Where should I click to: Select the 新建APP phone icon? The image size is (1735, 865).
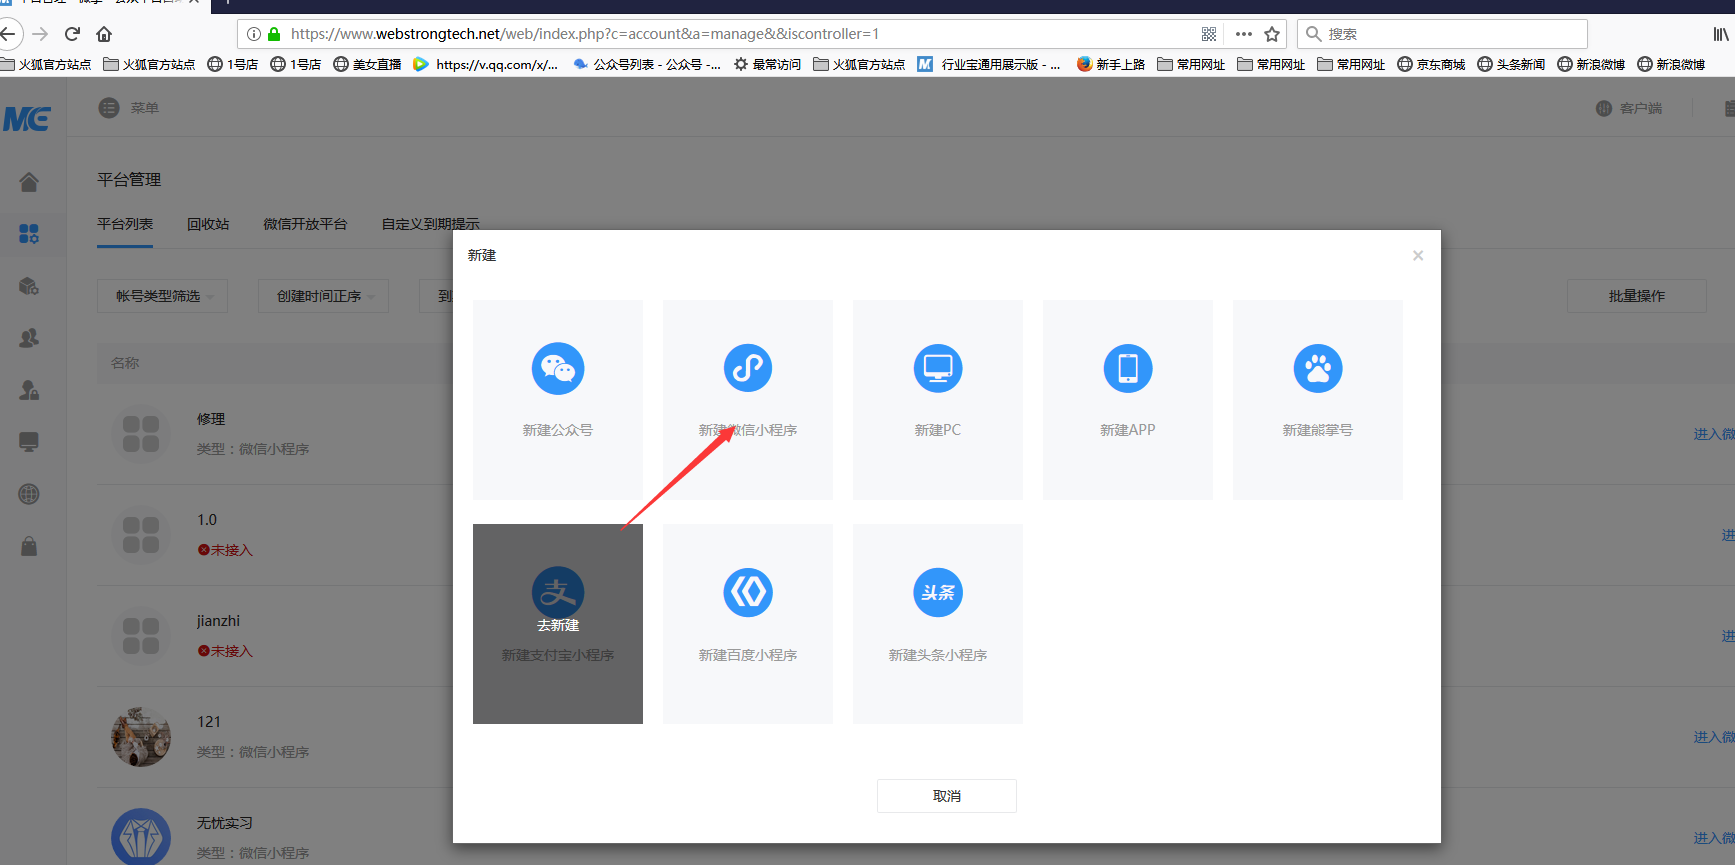(1128, 368)
